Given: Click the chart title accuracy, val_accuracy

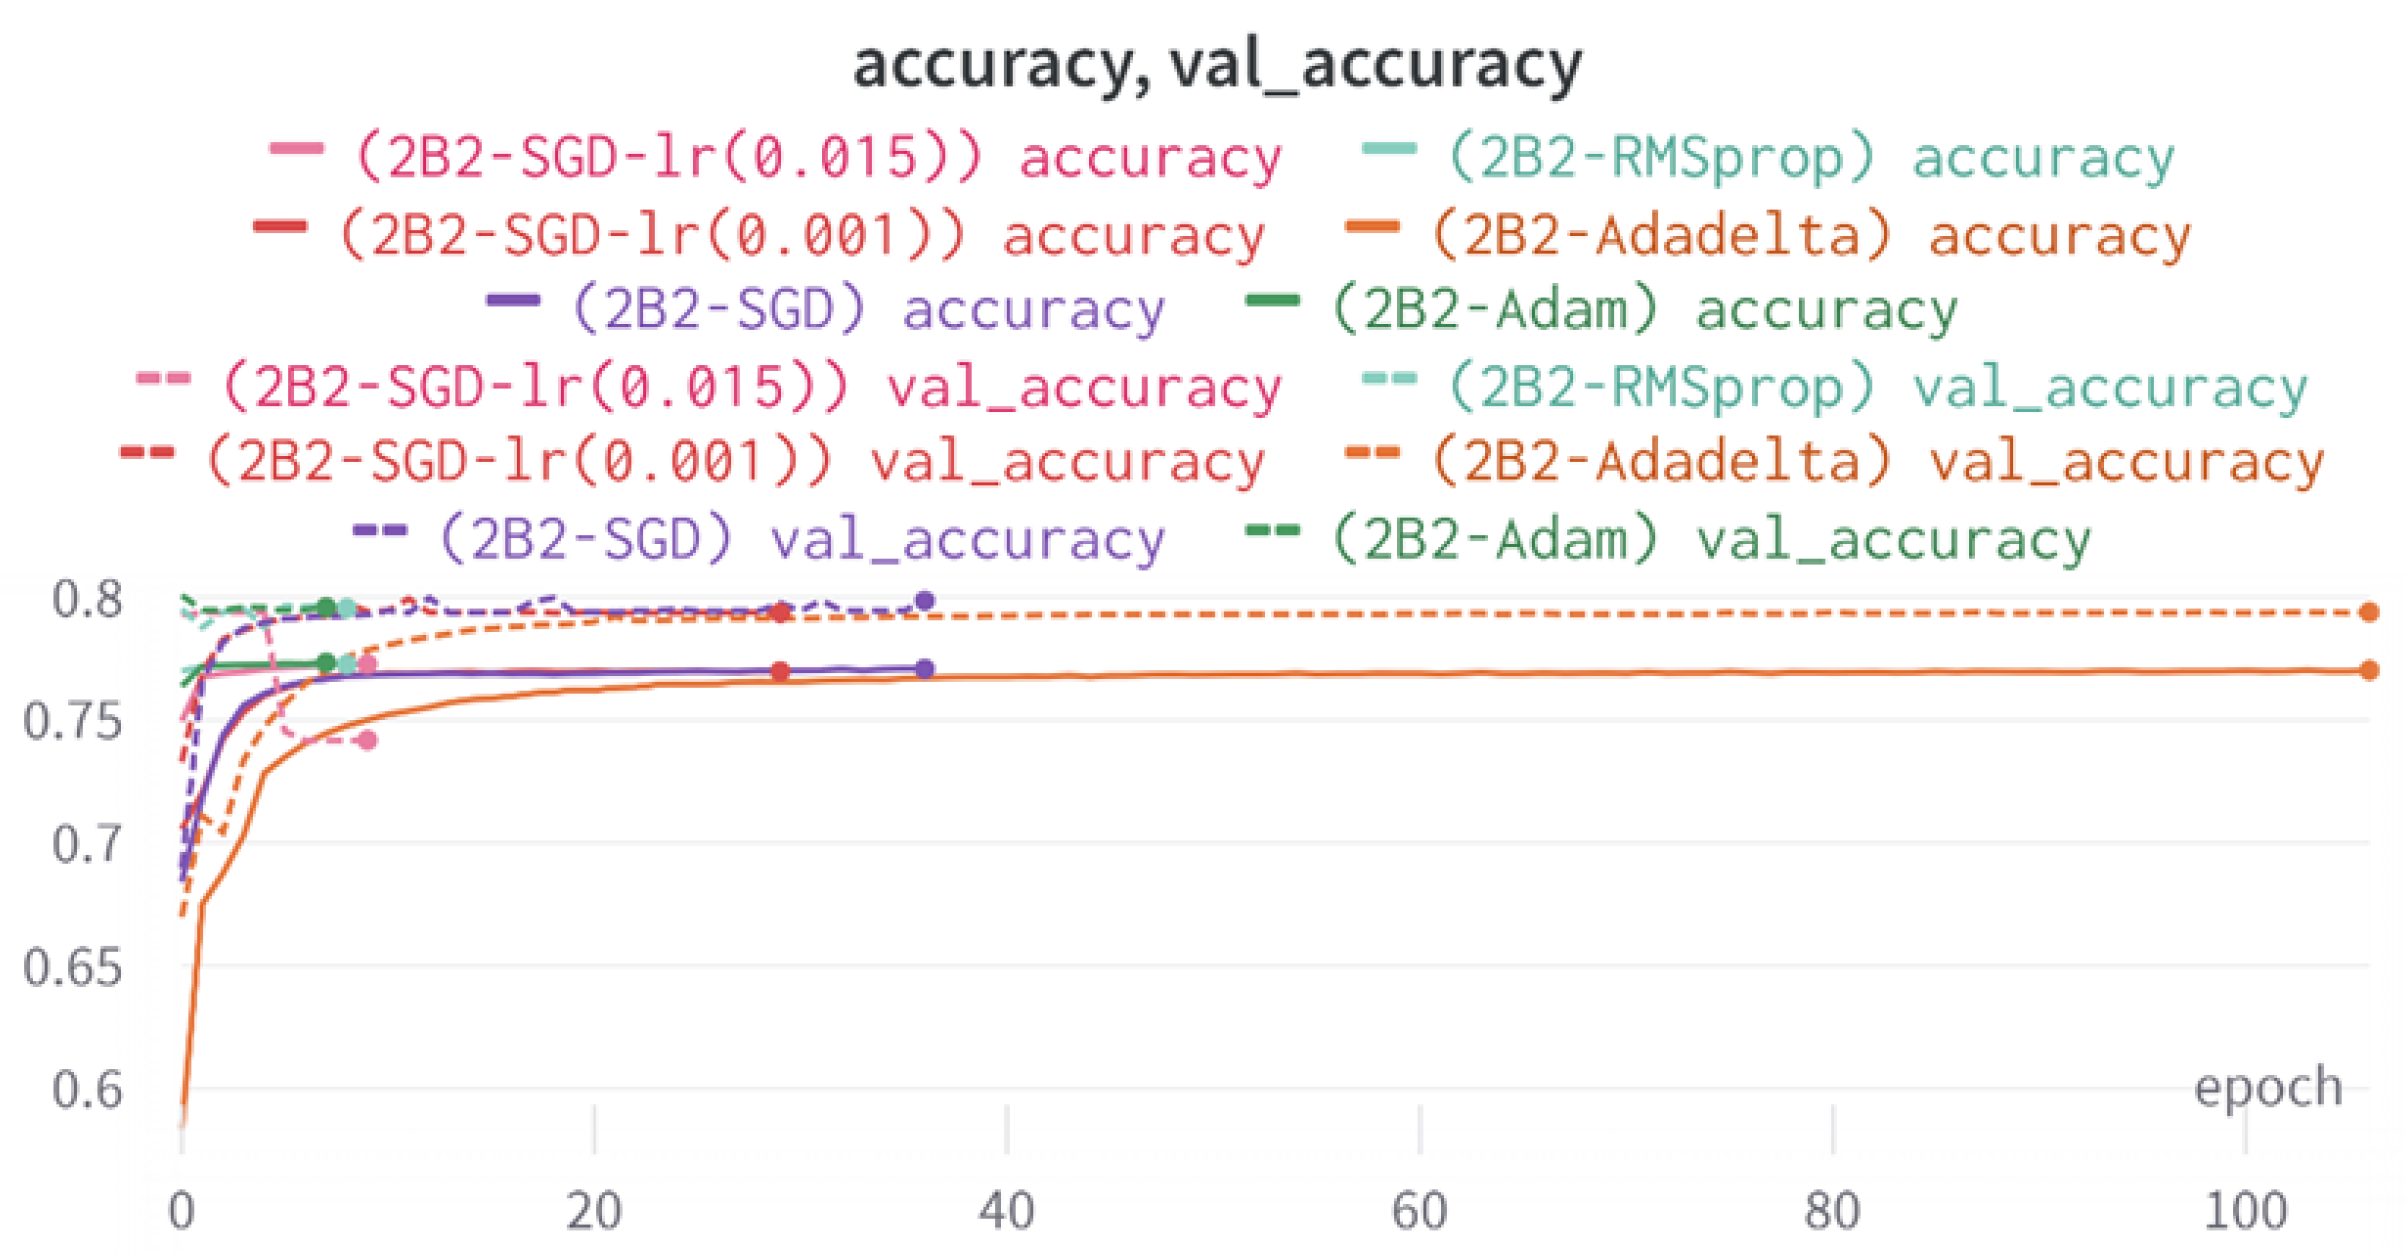Looking at the screenshot, I should 1217,64.
